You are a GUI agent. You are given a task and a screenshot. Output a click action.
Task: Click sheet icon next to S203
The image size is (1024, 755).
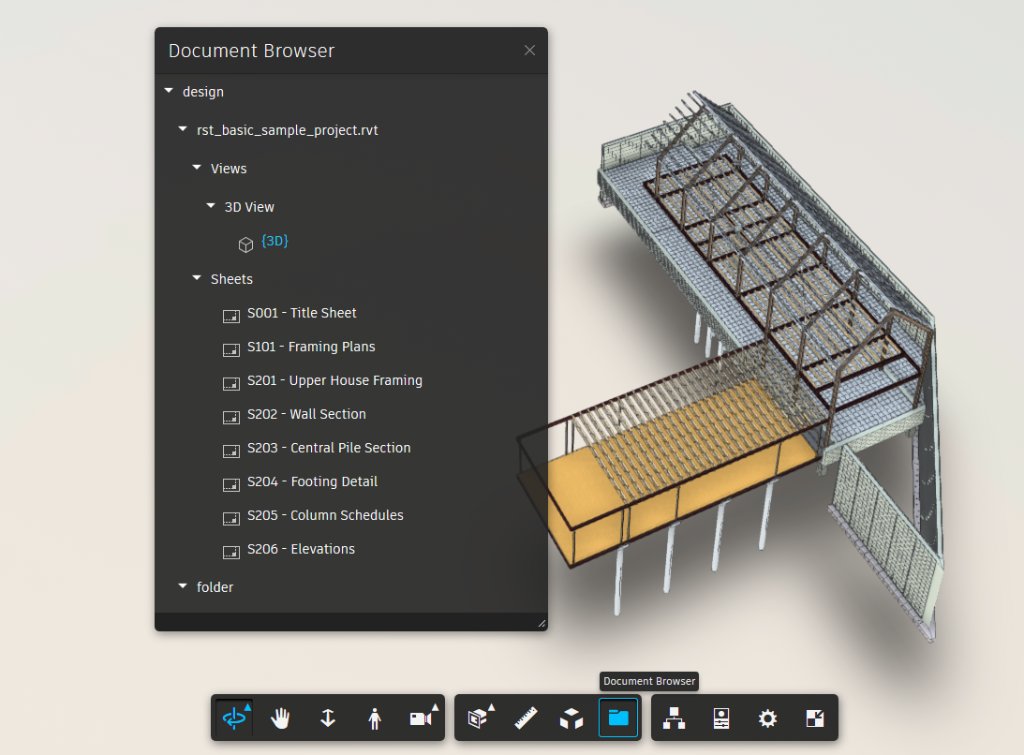tap(231, 451)
